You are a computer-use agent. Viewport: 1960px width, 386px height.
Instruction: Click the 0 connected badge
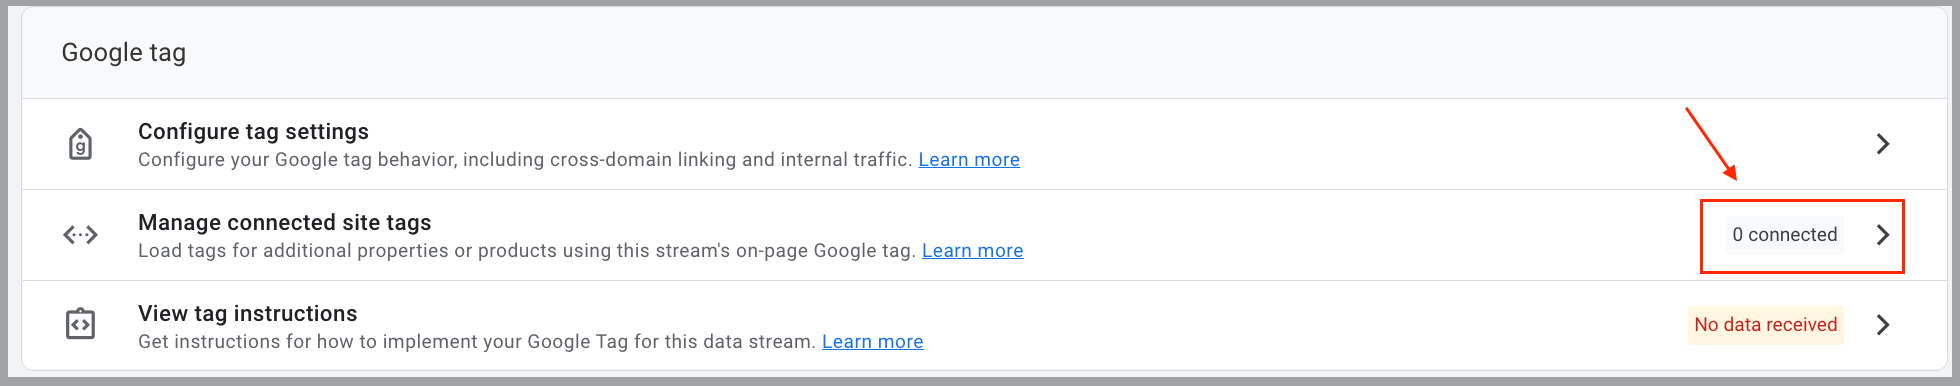tap(1785, 235)
